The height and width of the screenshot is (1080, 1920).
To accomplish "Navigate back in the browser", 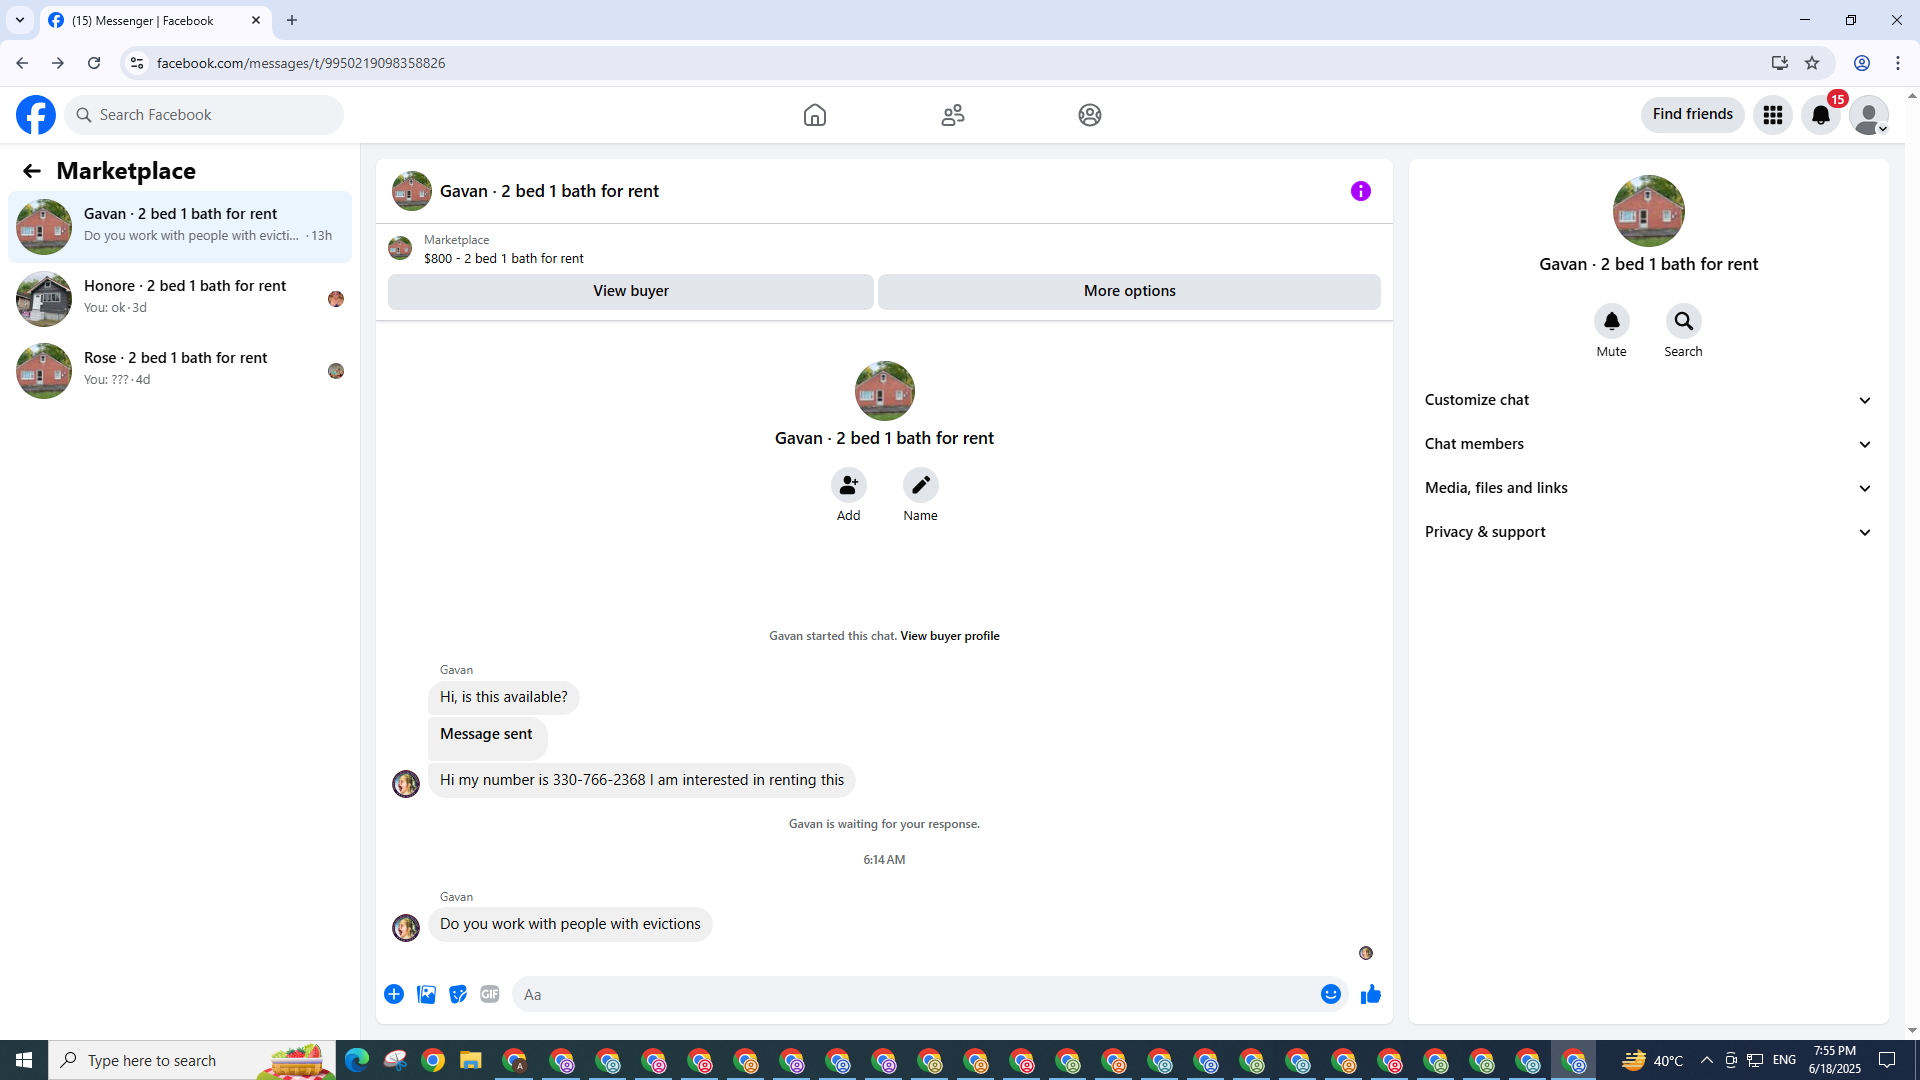I will [22, 63].
